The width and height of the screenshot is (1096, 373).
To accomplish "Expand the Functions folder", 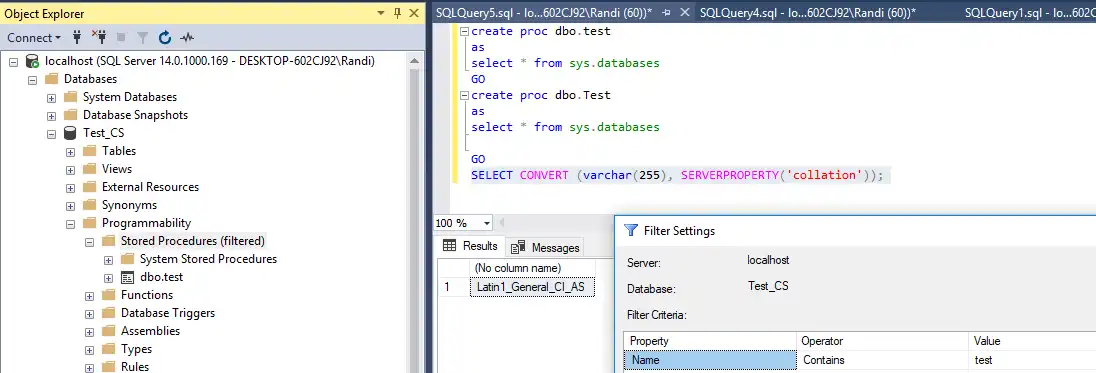I will [89, 296].
